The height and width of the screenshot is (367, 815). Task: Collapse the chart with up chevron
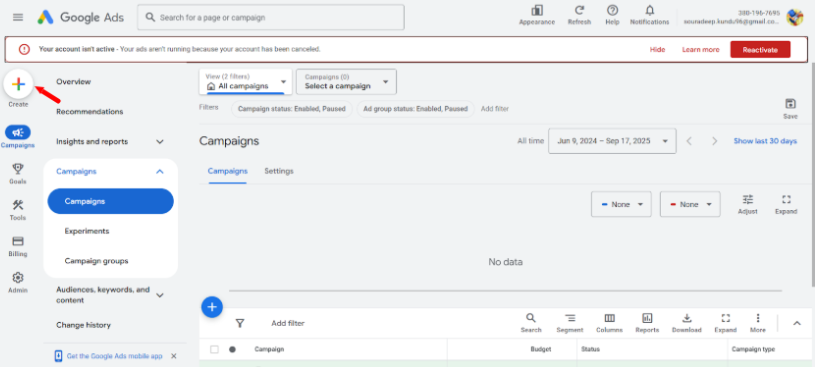(797, 323)
